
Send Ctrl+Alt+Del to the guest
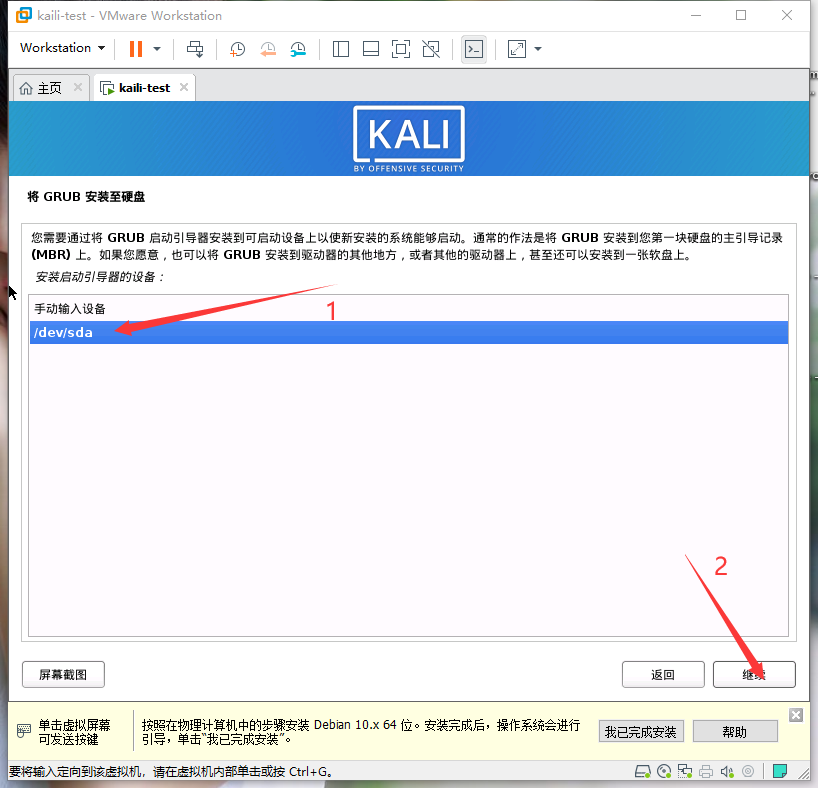tap(196, 48)
